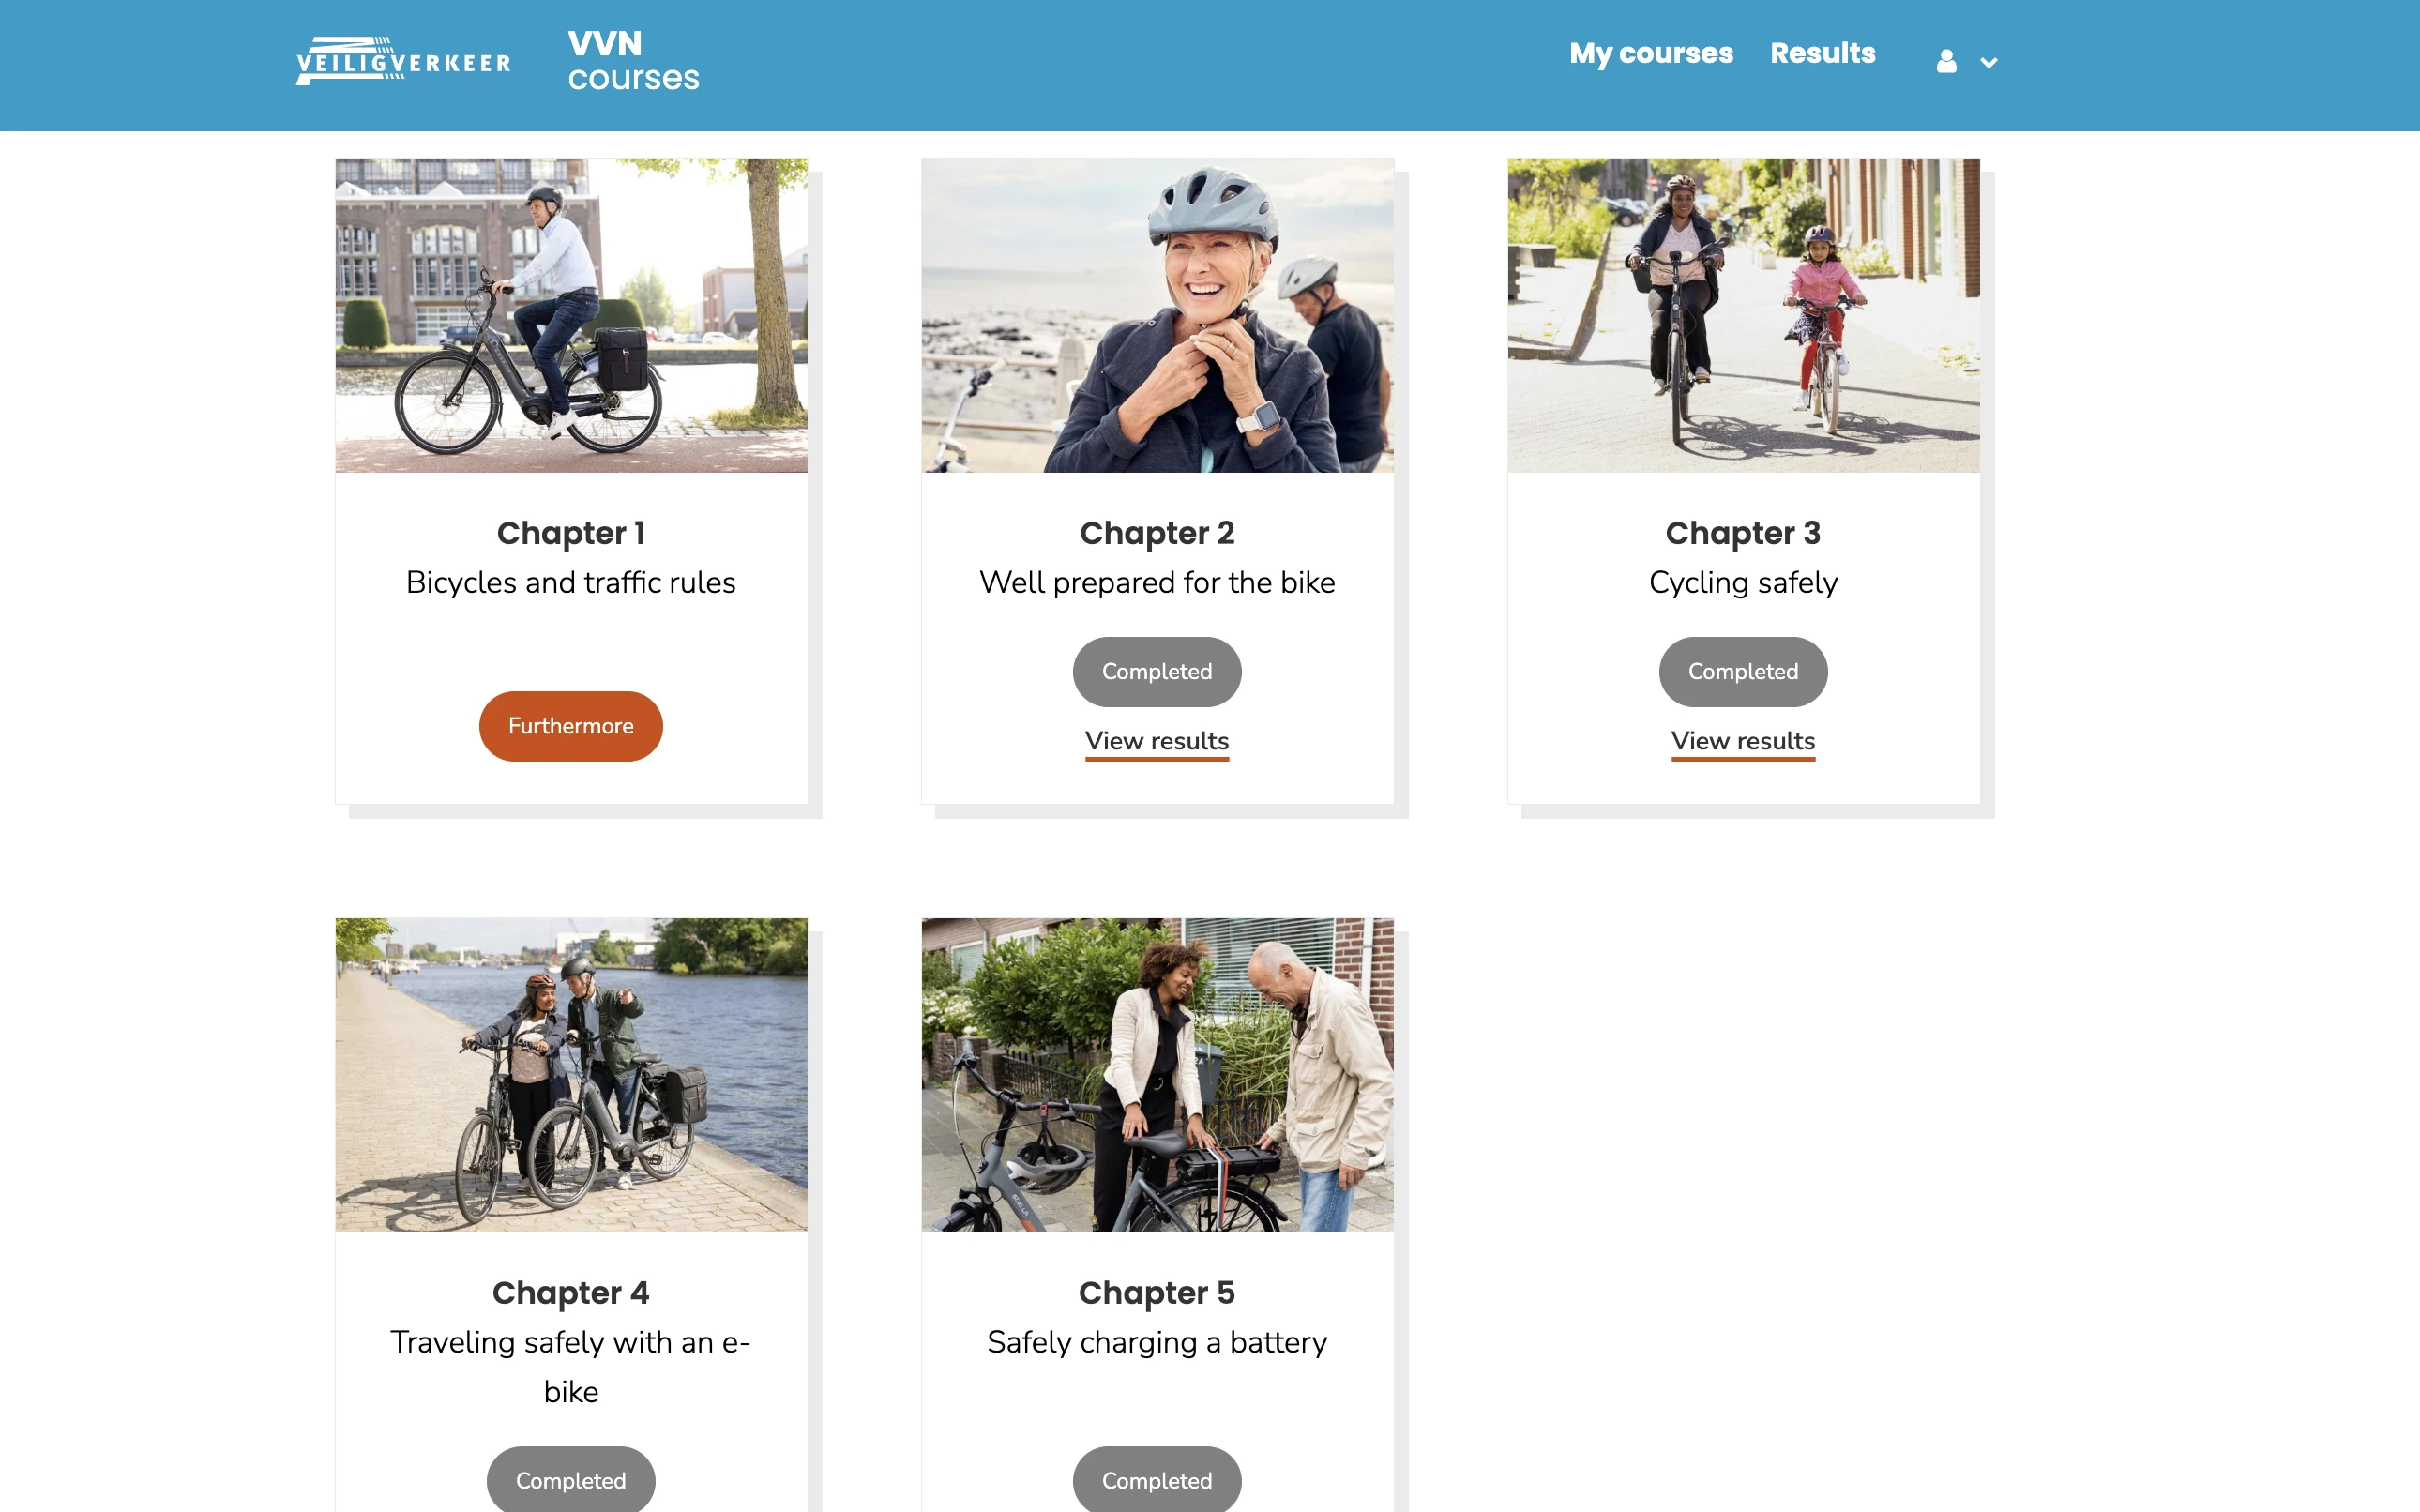Click the VVN courses title
Image resolution: width=2420 pixels, height=1512 pixels.
[x=633, y=61]
